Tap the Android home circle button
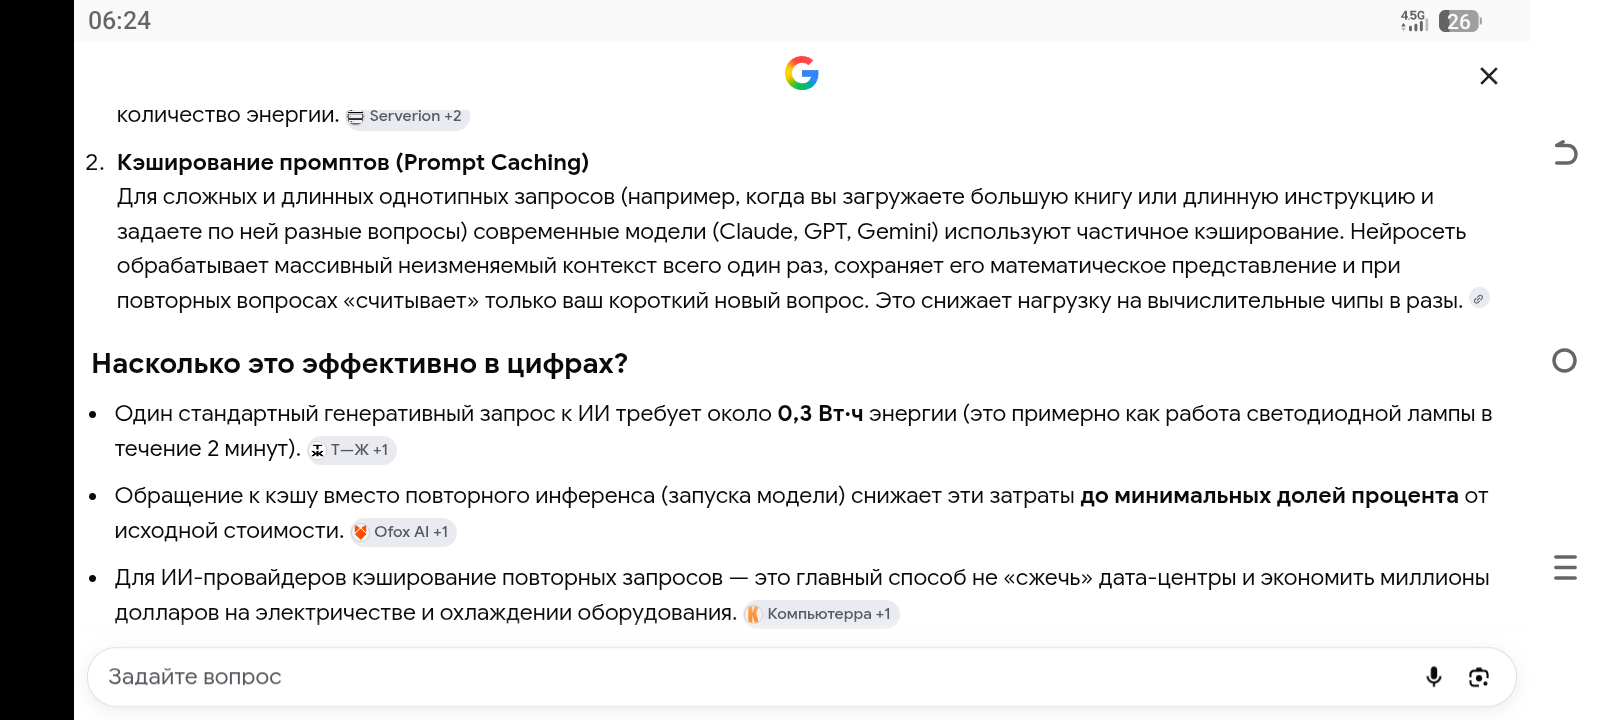 point(1565,361)
